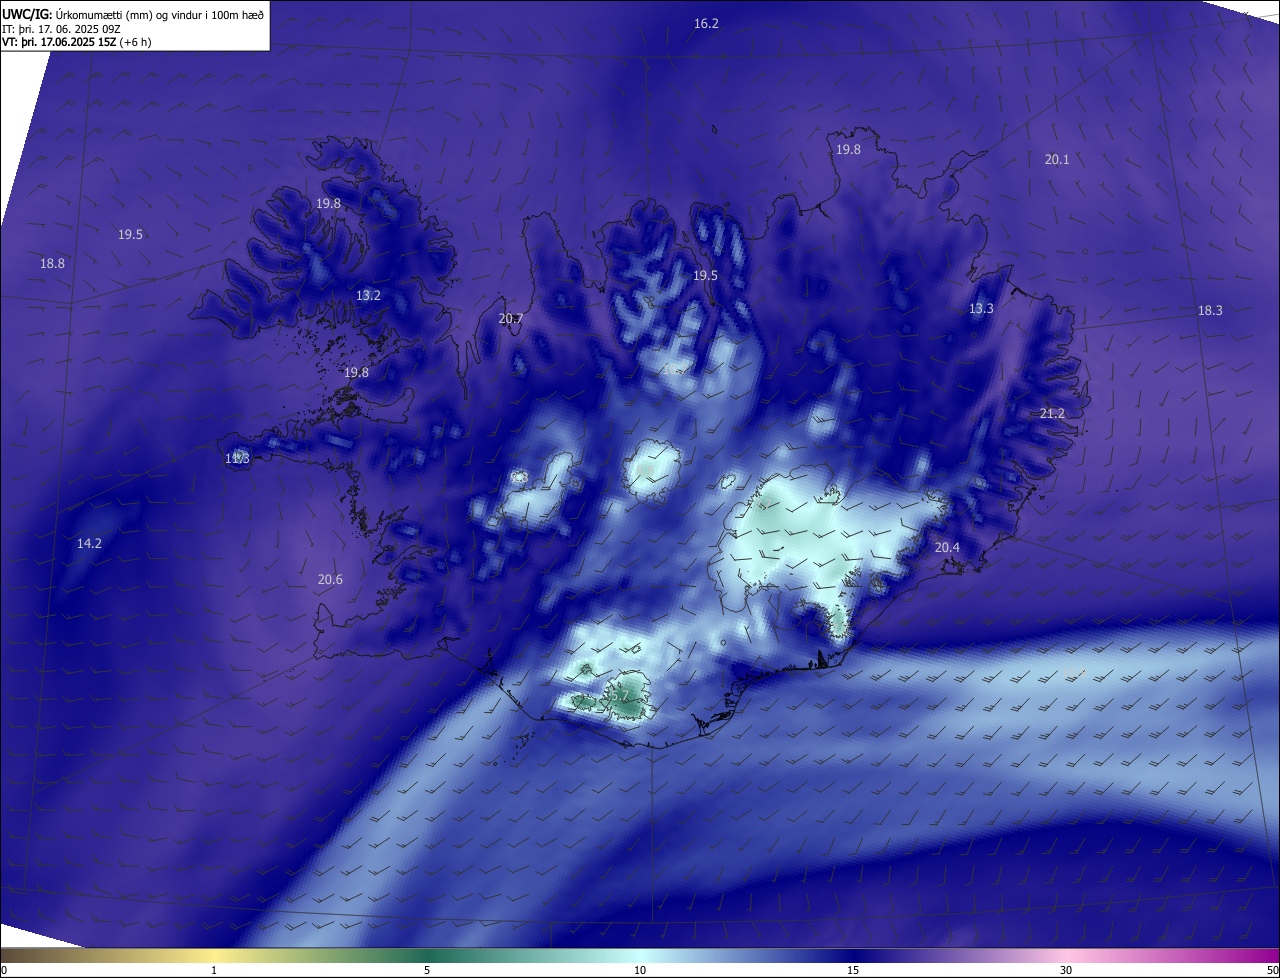Screen dimensions: 1280x978
Task: Click the initial time line "IT: þri. 17. 06. 2025 09Z"
Action: pos(62,29)
